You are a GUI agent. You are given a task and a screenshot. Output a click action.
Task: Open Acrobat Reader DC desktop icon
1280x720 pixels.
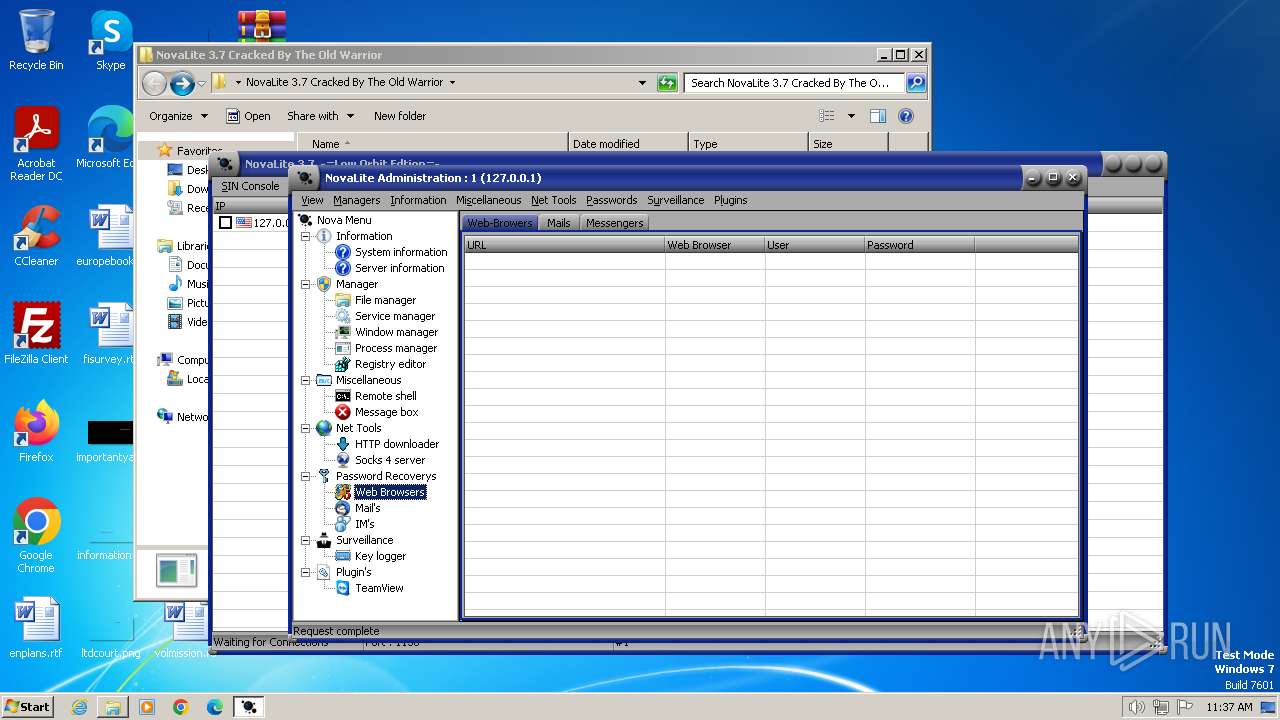tap(37, 144)
